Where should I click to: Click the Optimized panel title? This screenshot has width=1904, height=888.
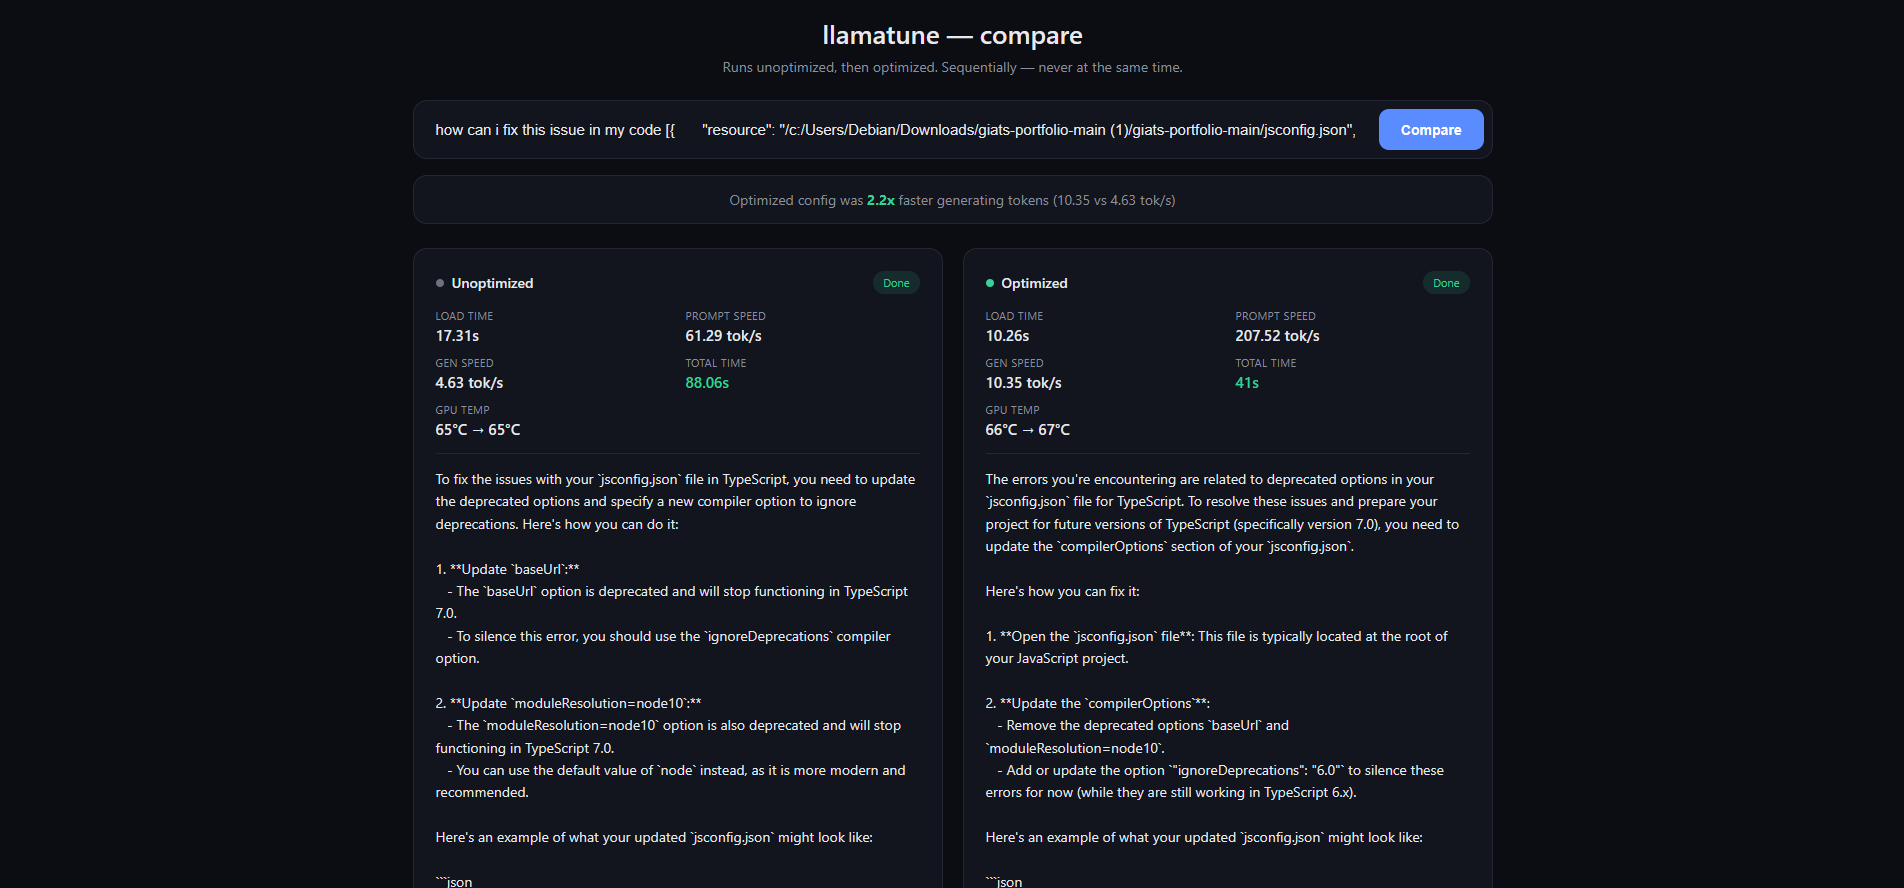point(1034,283)
